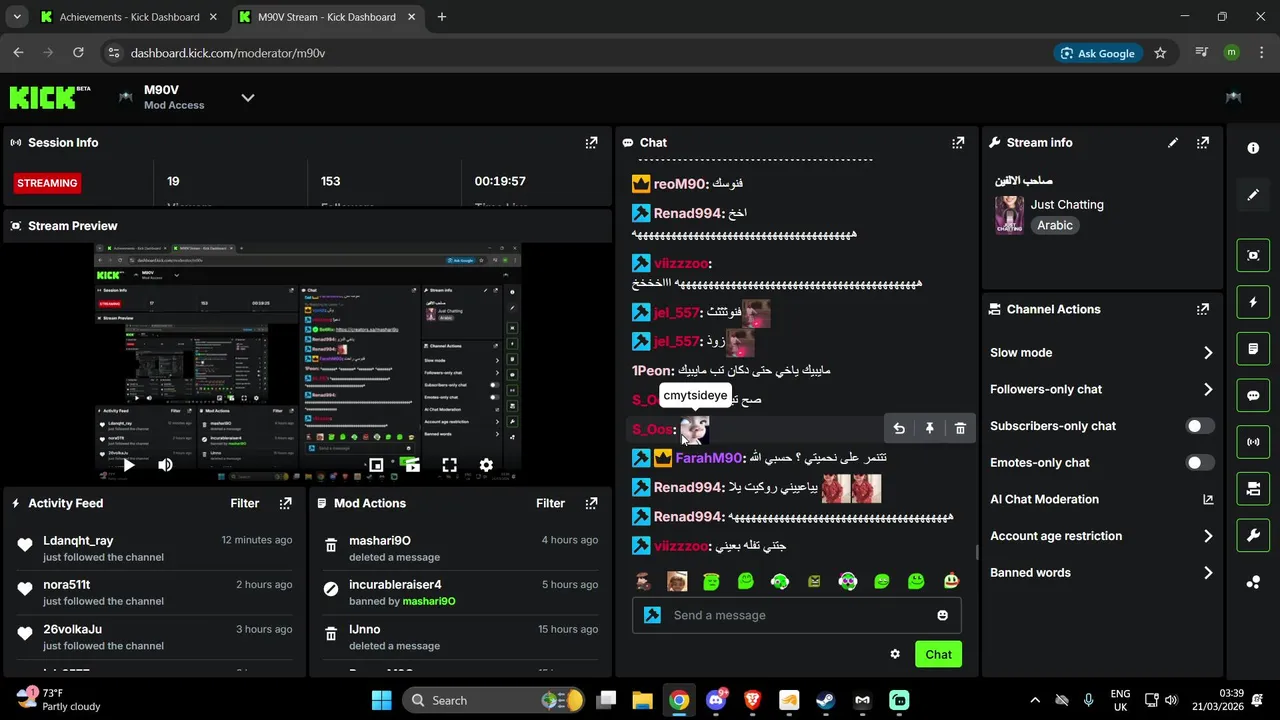
Task: Open Mod Actions Filter
Action: (550, 503)
